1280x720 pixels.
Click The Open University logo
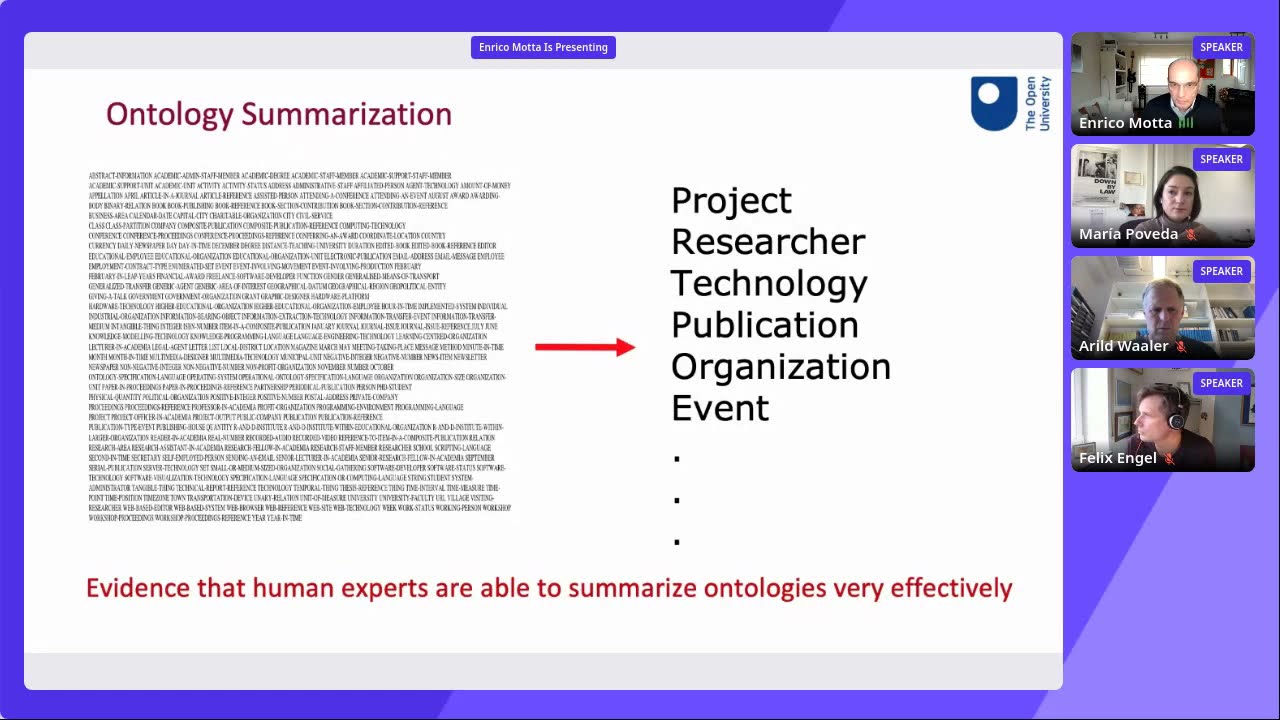click(1011, 103)
